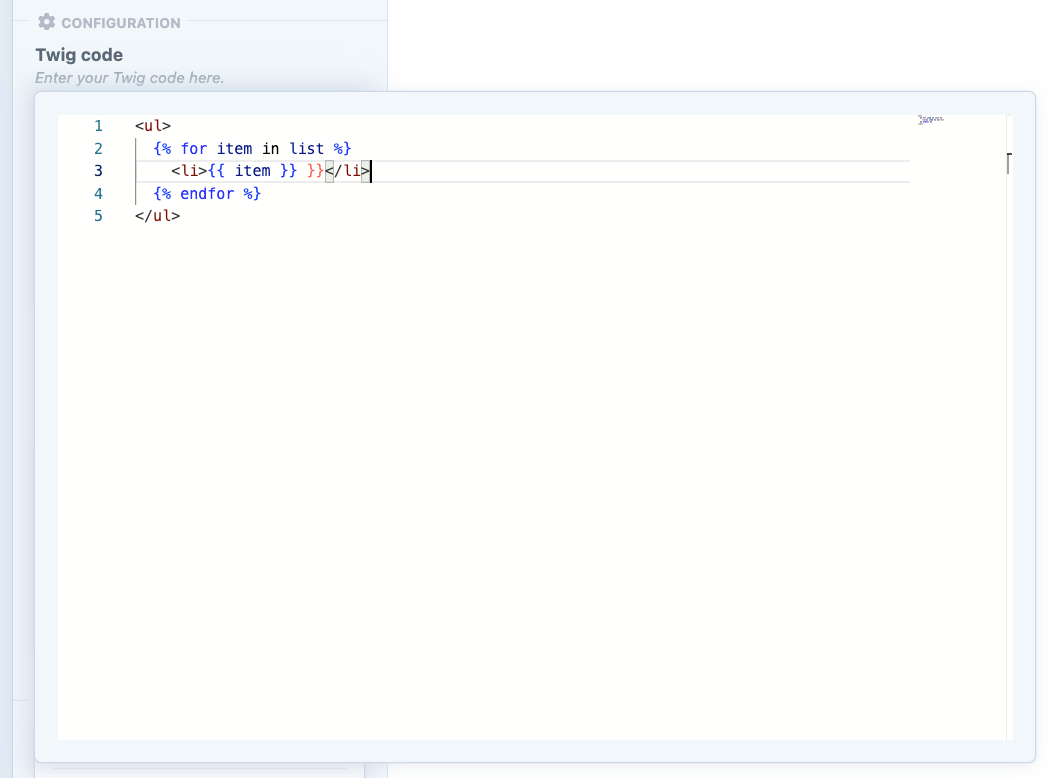Click the Configuration gear icon
The height and width of the screenshot is (778, 1057).
[46, 22]
